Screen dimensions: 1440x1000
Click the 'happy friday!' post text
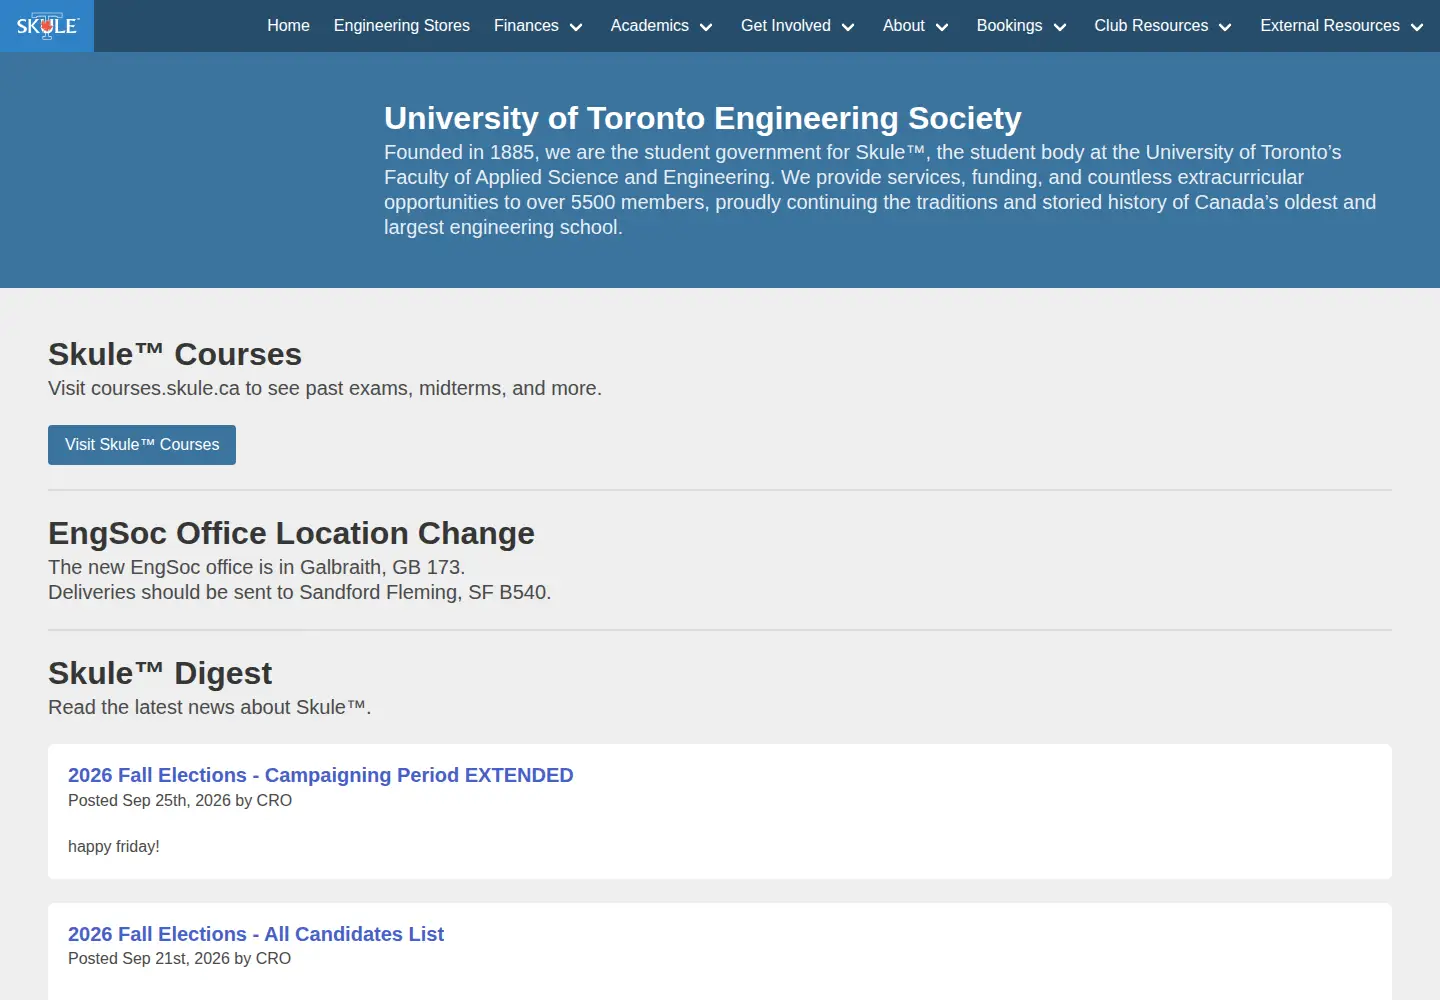(114, 846)
